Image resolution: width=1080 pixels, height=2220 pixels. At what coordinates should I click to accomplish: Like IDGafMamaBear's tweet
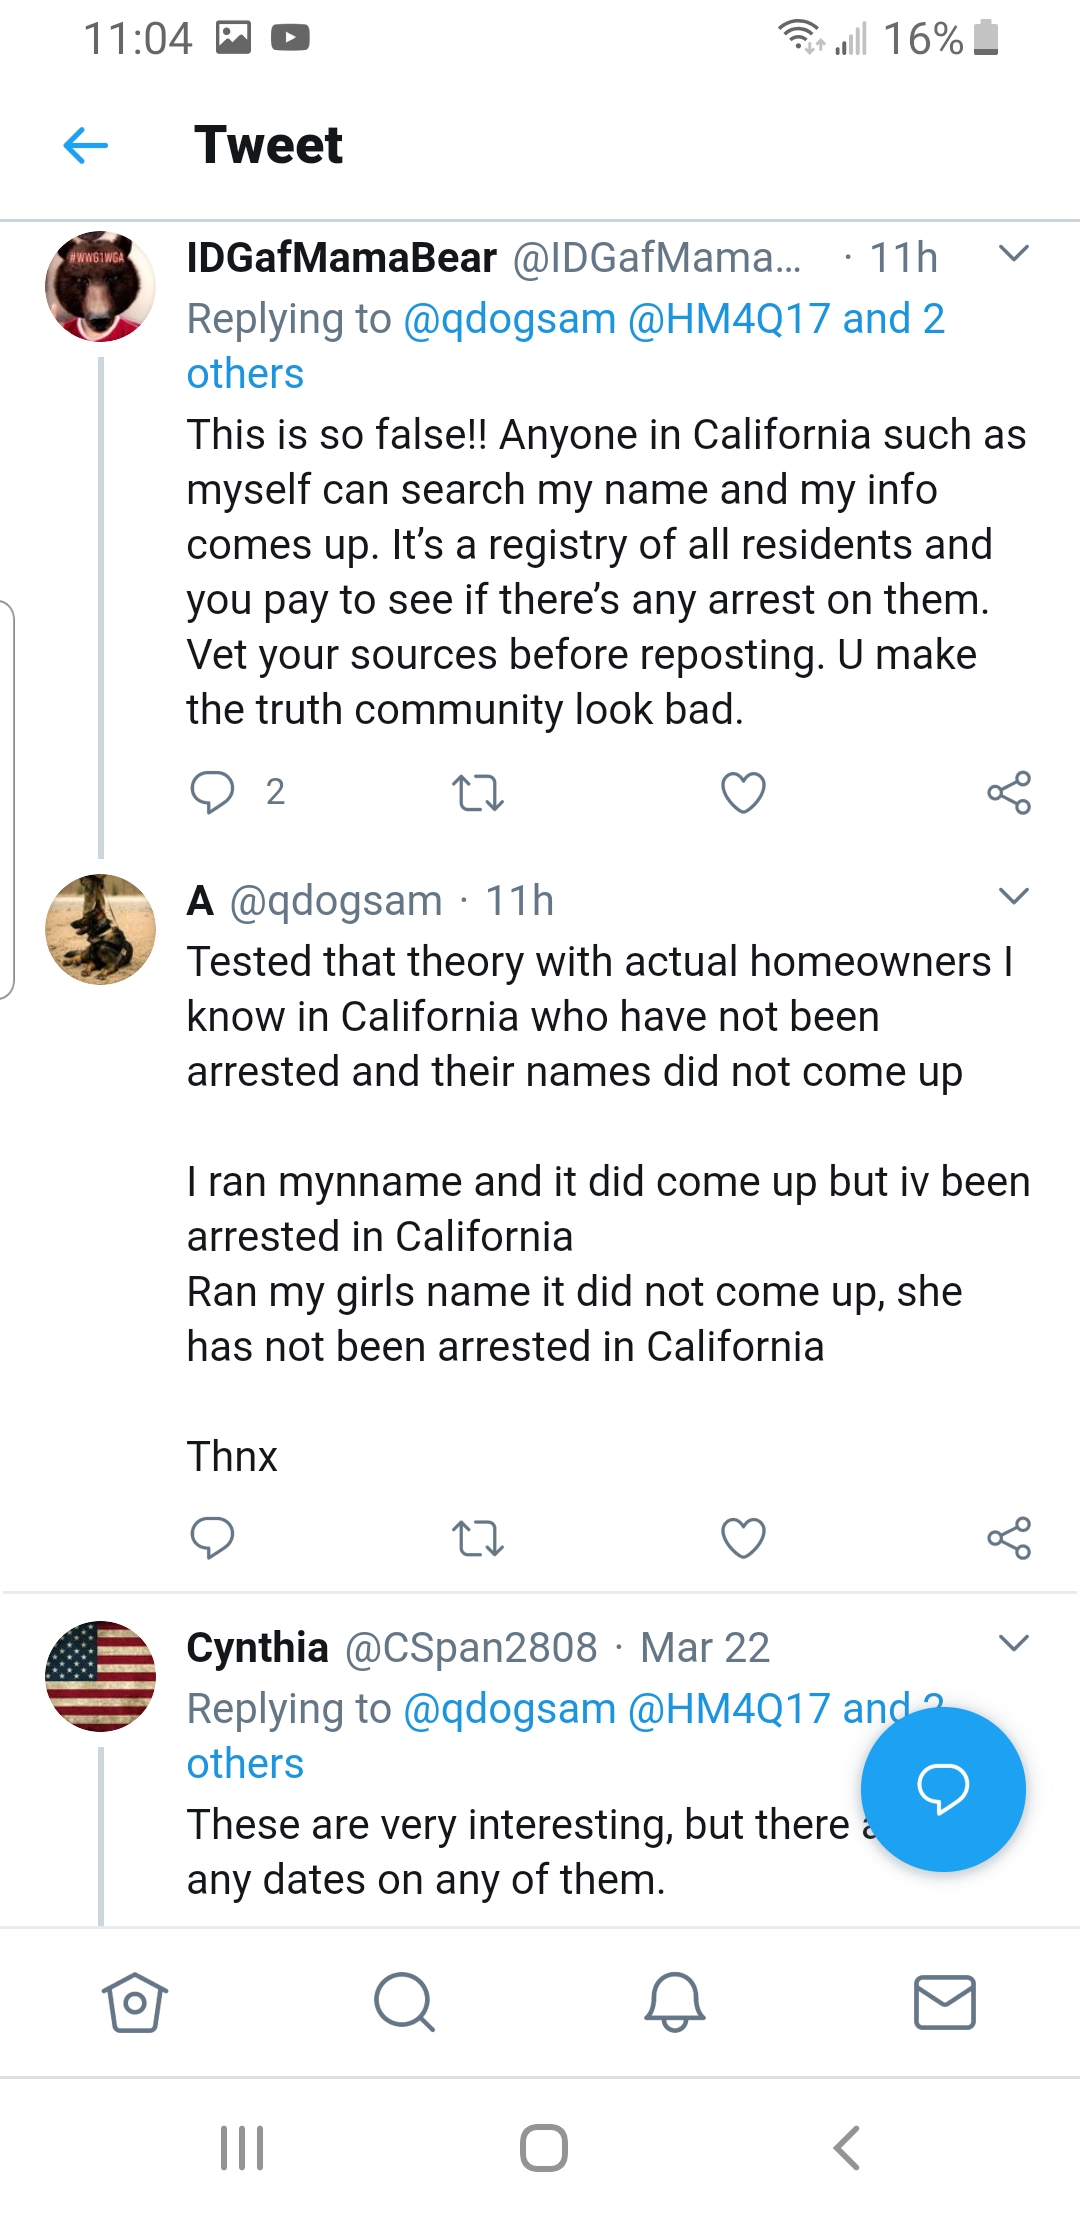(743, 793)
